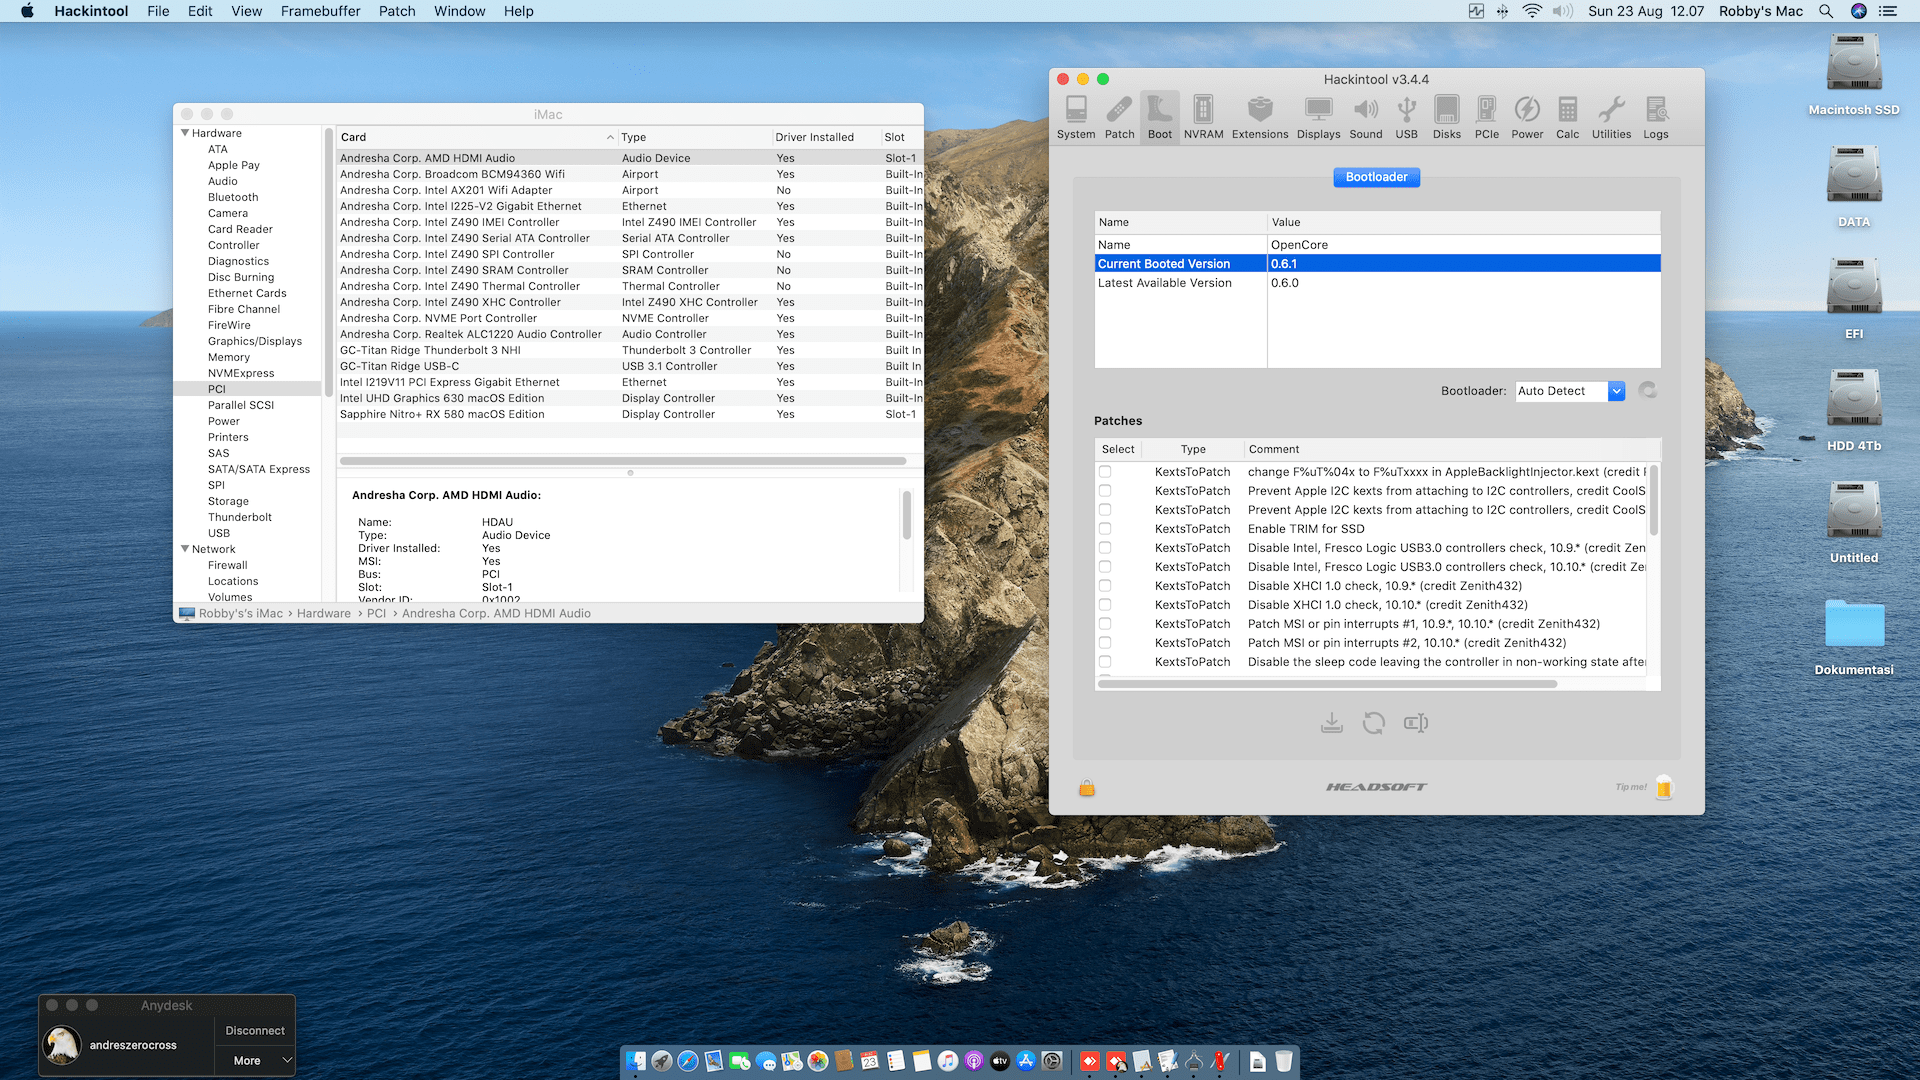Screen dimensions: 1920x1080
Task: Click Hardware in the iMac path bar
Action: pos(324,614)
